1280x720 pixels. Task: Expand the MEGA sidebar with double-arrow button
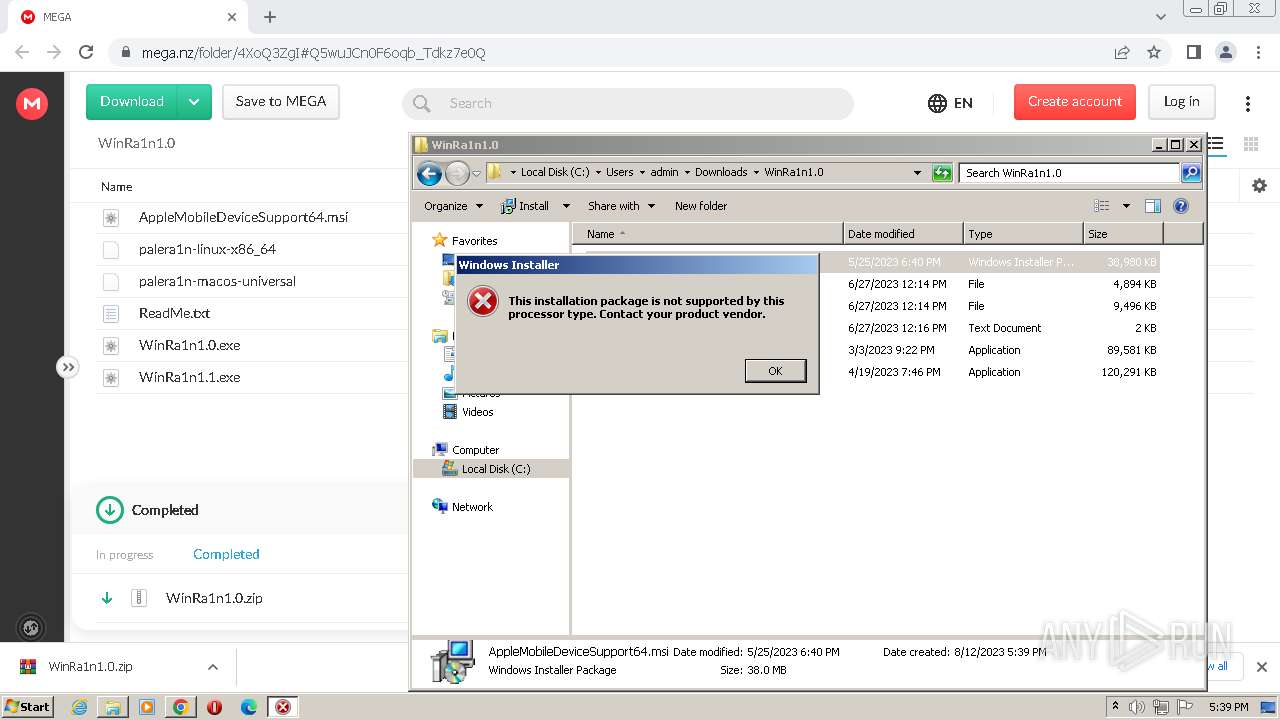[67, 367]
